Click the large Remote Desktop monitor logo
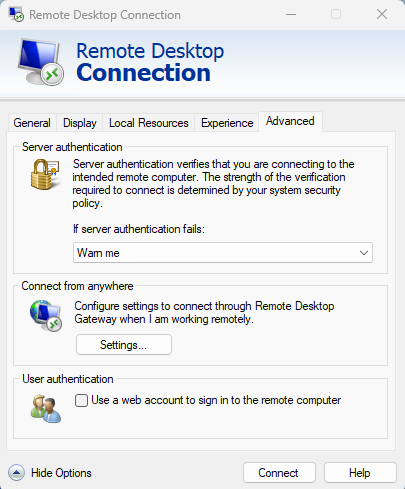 click(41, 62)
